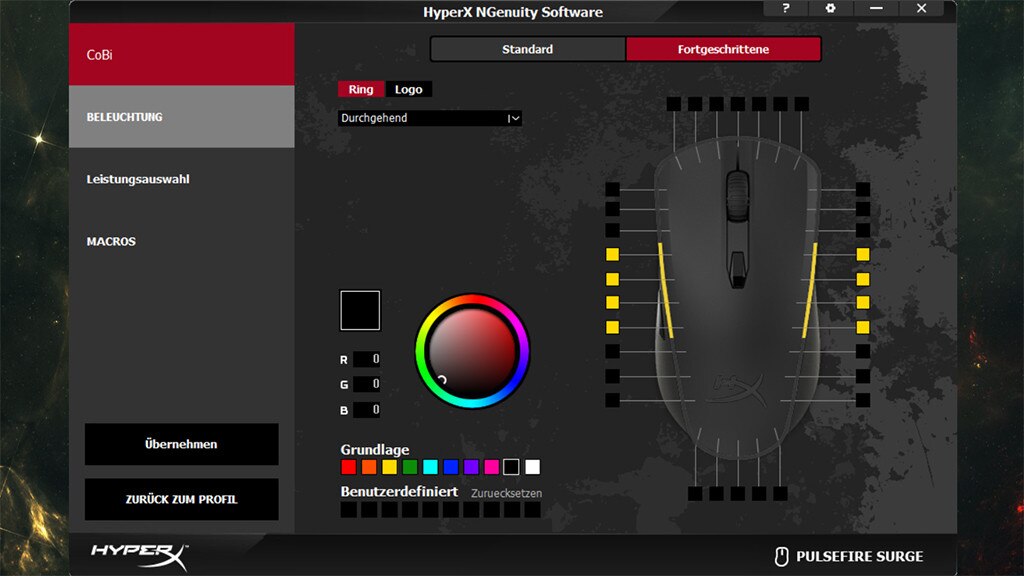Close the HyperX NGenuity Software window
Image resolution: width=1024 pixels, height=576 pixels.
tap(921, 8)
